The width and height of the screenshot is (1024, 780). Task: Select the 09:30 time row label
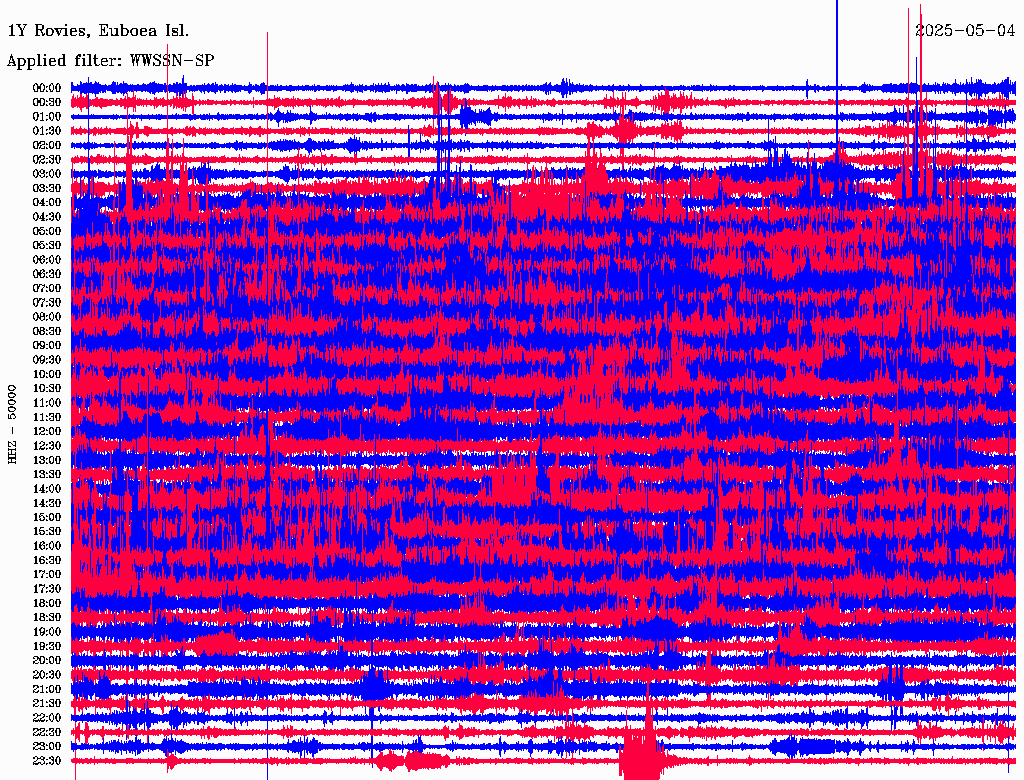[x=47, y=360]
